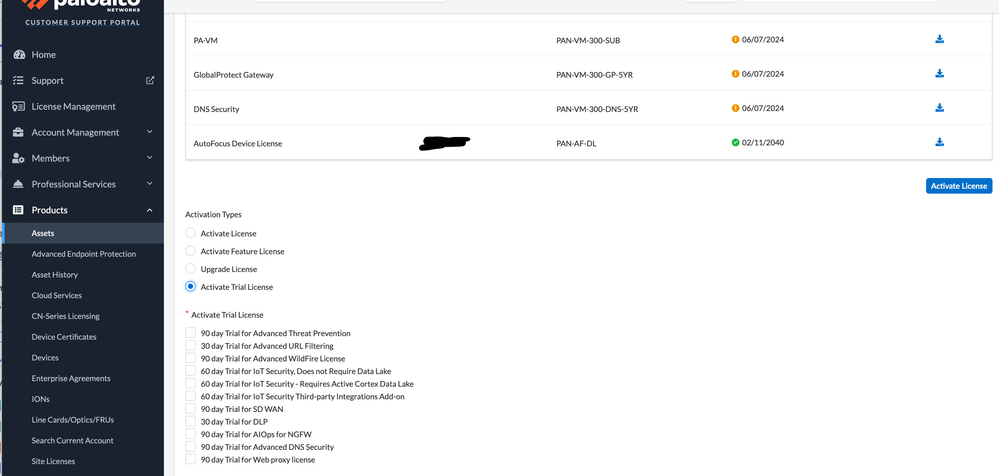
Task: Collapse the Products menu
Action: tap(149, 210)
